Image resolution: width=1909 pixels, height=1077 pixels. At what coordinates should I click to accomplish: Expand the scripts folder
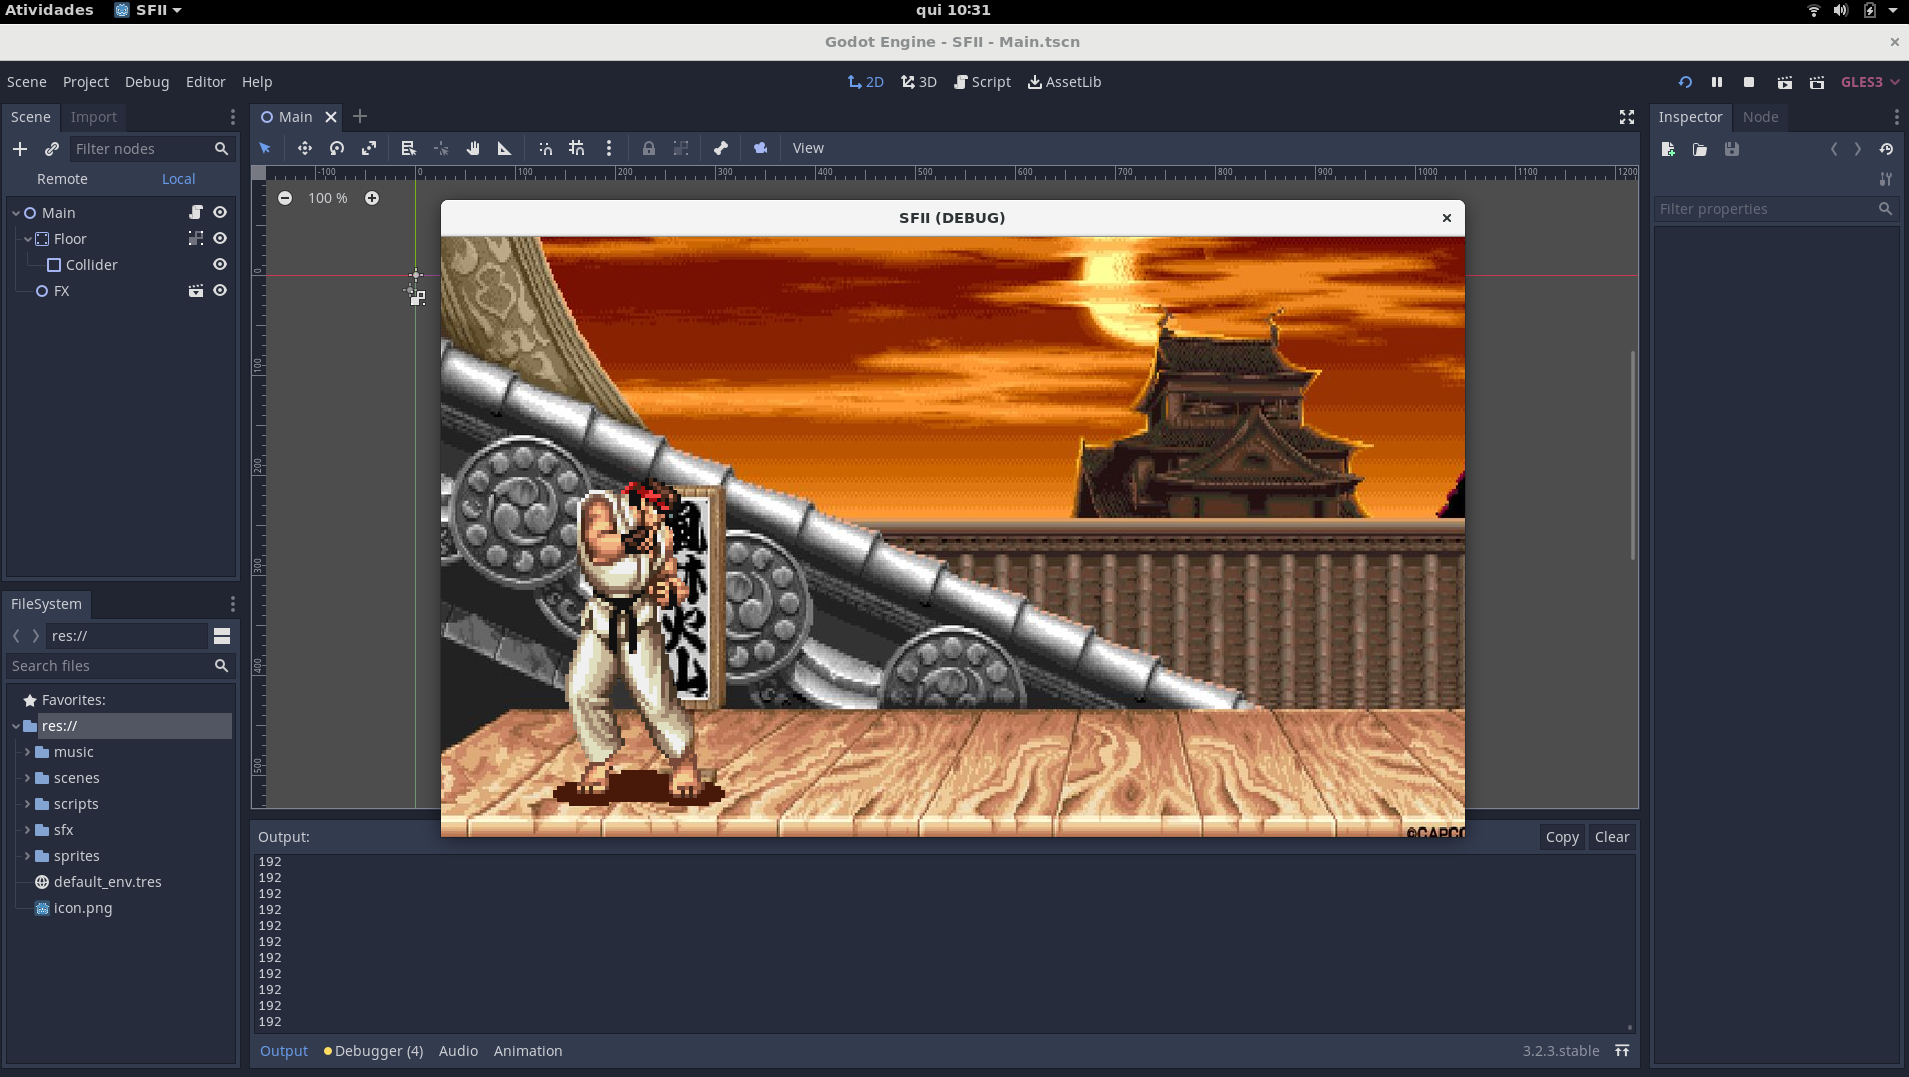(x=27, y=804)
